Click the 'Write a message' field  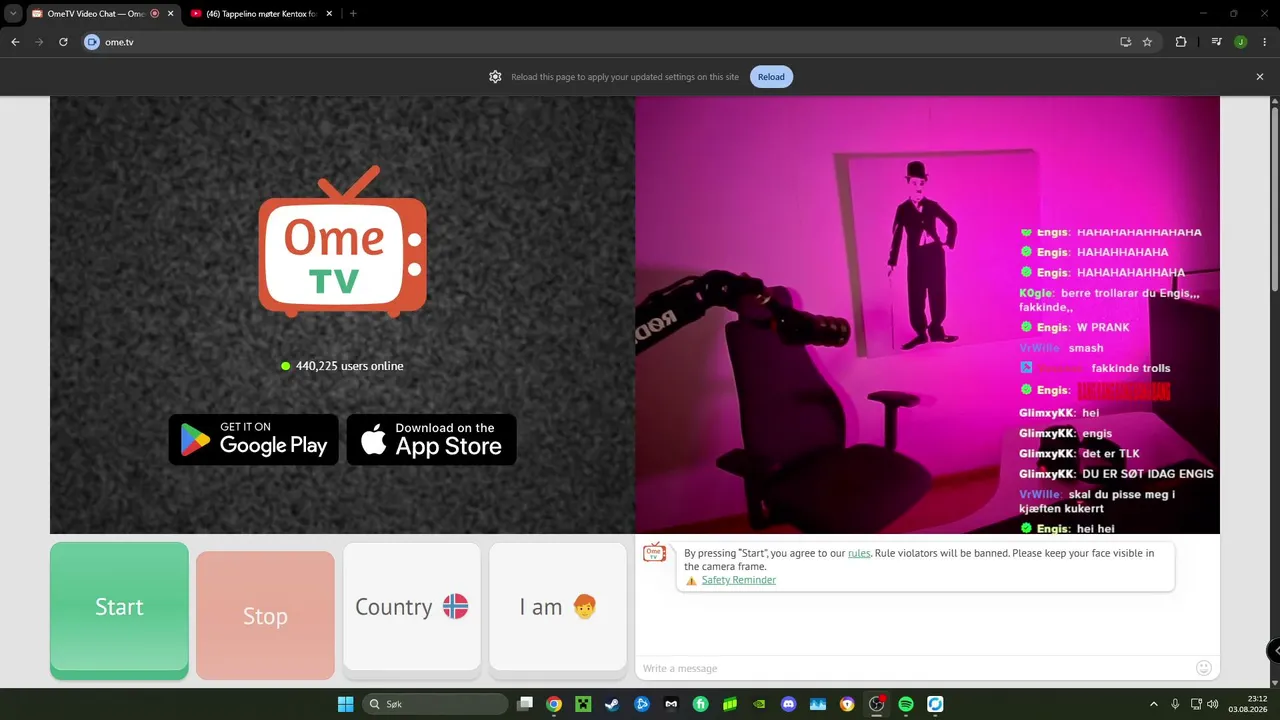(915, 668)
